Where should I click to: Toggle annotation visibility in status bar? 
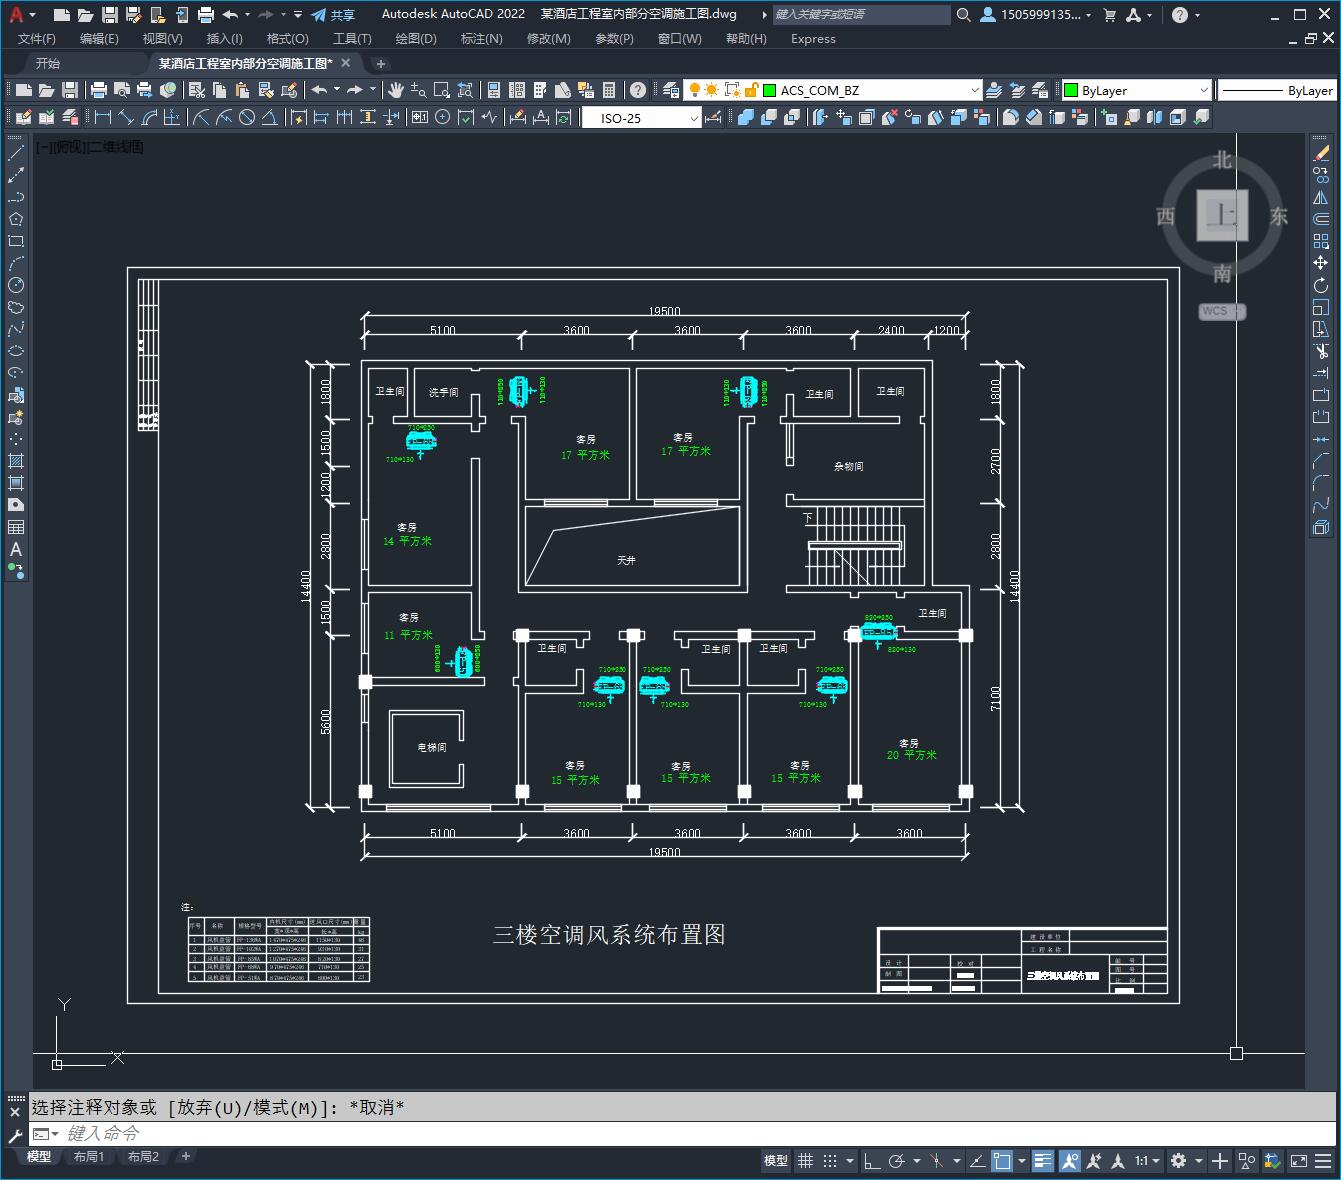(x=1070, y=1161)
